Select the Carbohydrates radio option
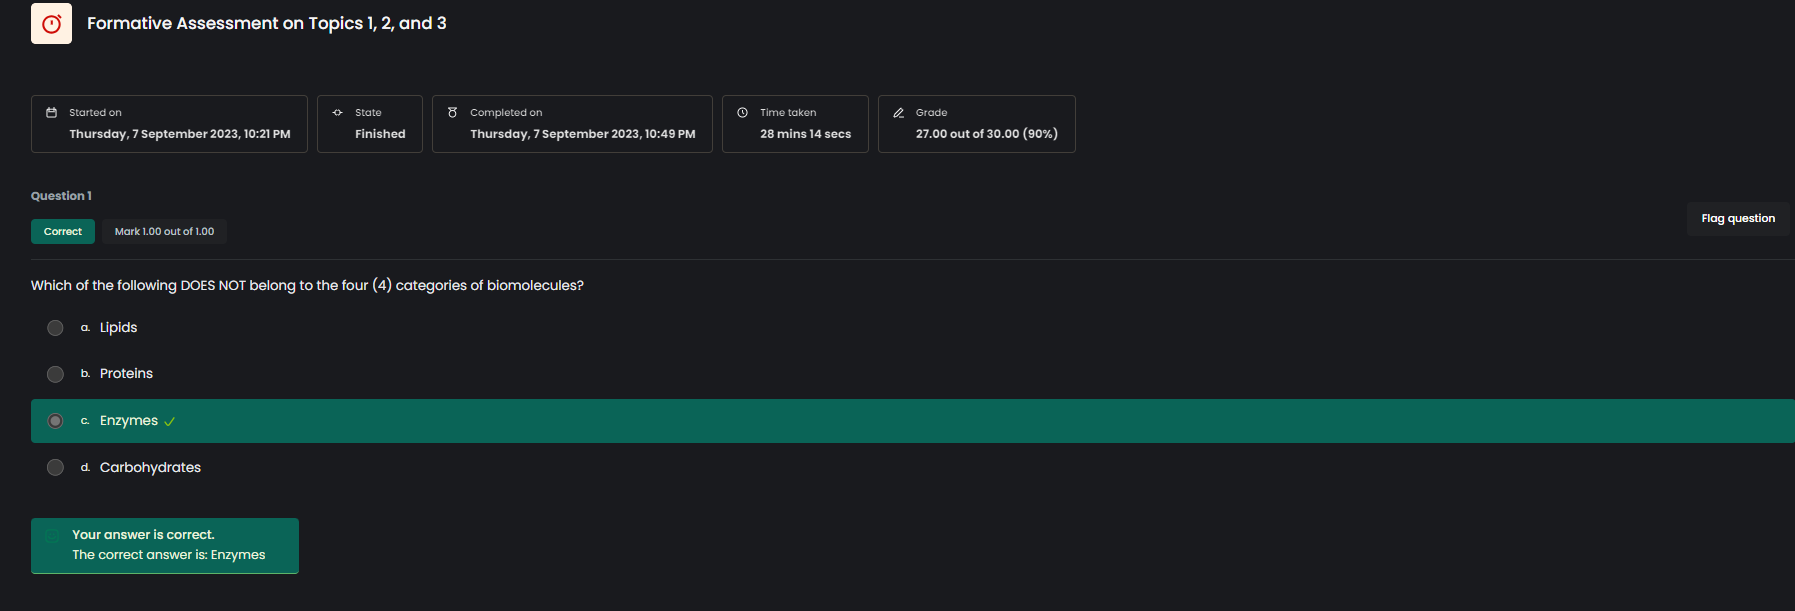Screen dimensions: 1795x611 tap(55, 467)
